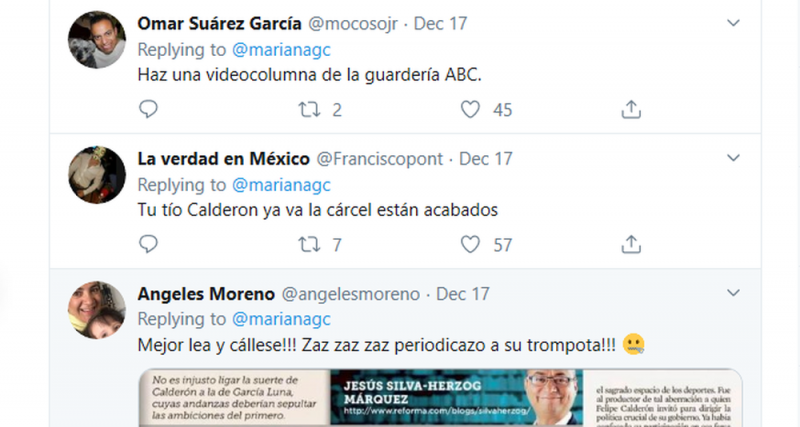This screenshot has width=800, height=427.
Task: Like Omar Suárez García's tweet
Action: coord(470,109)
